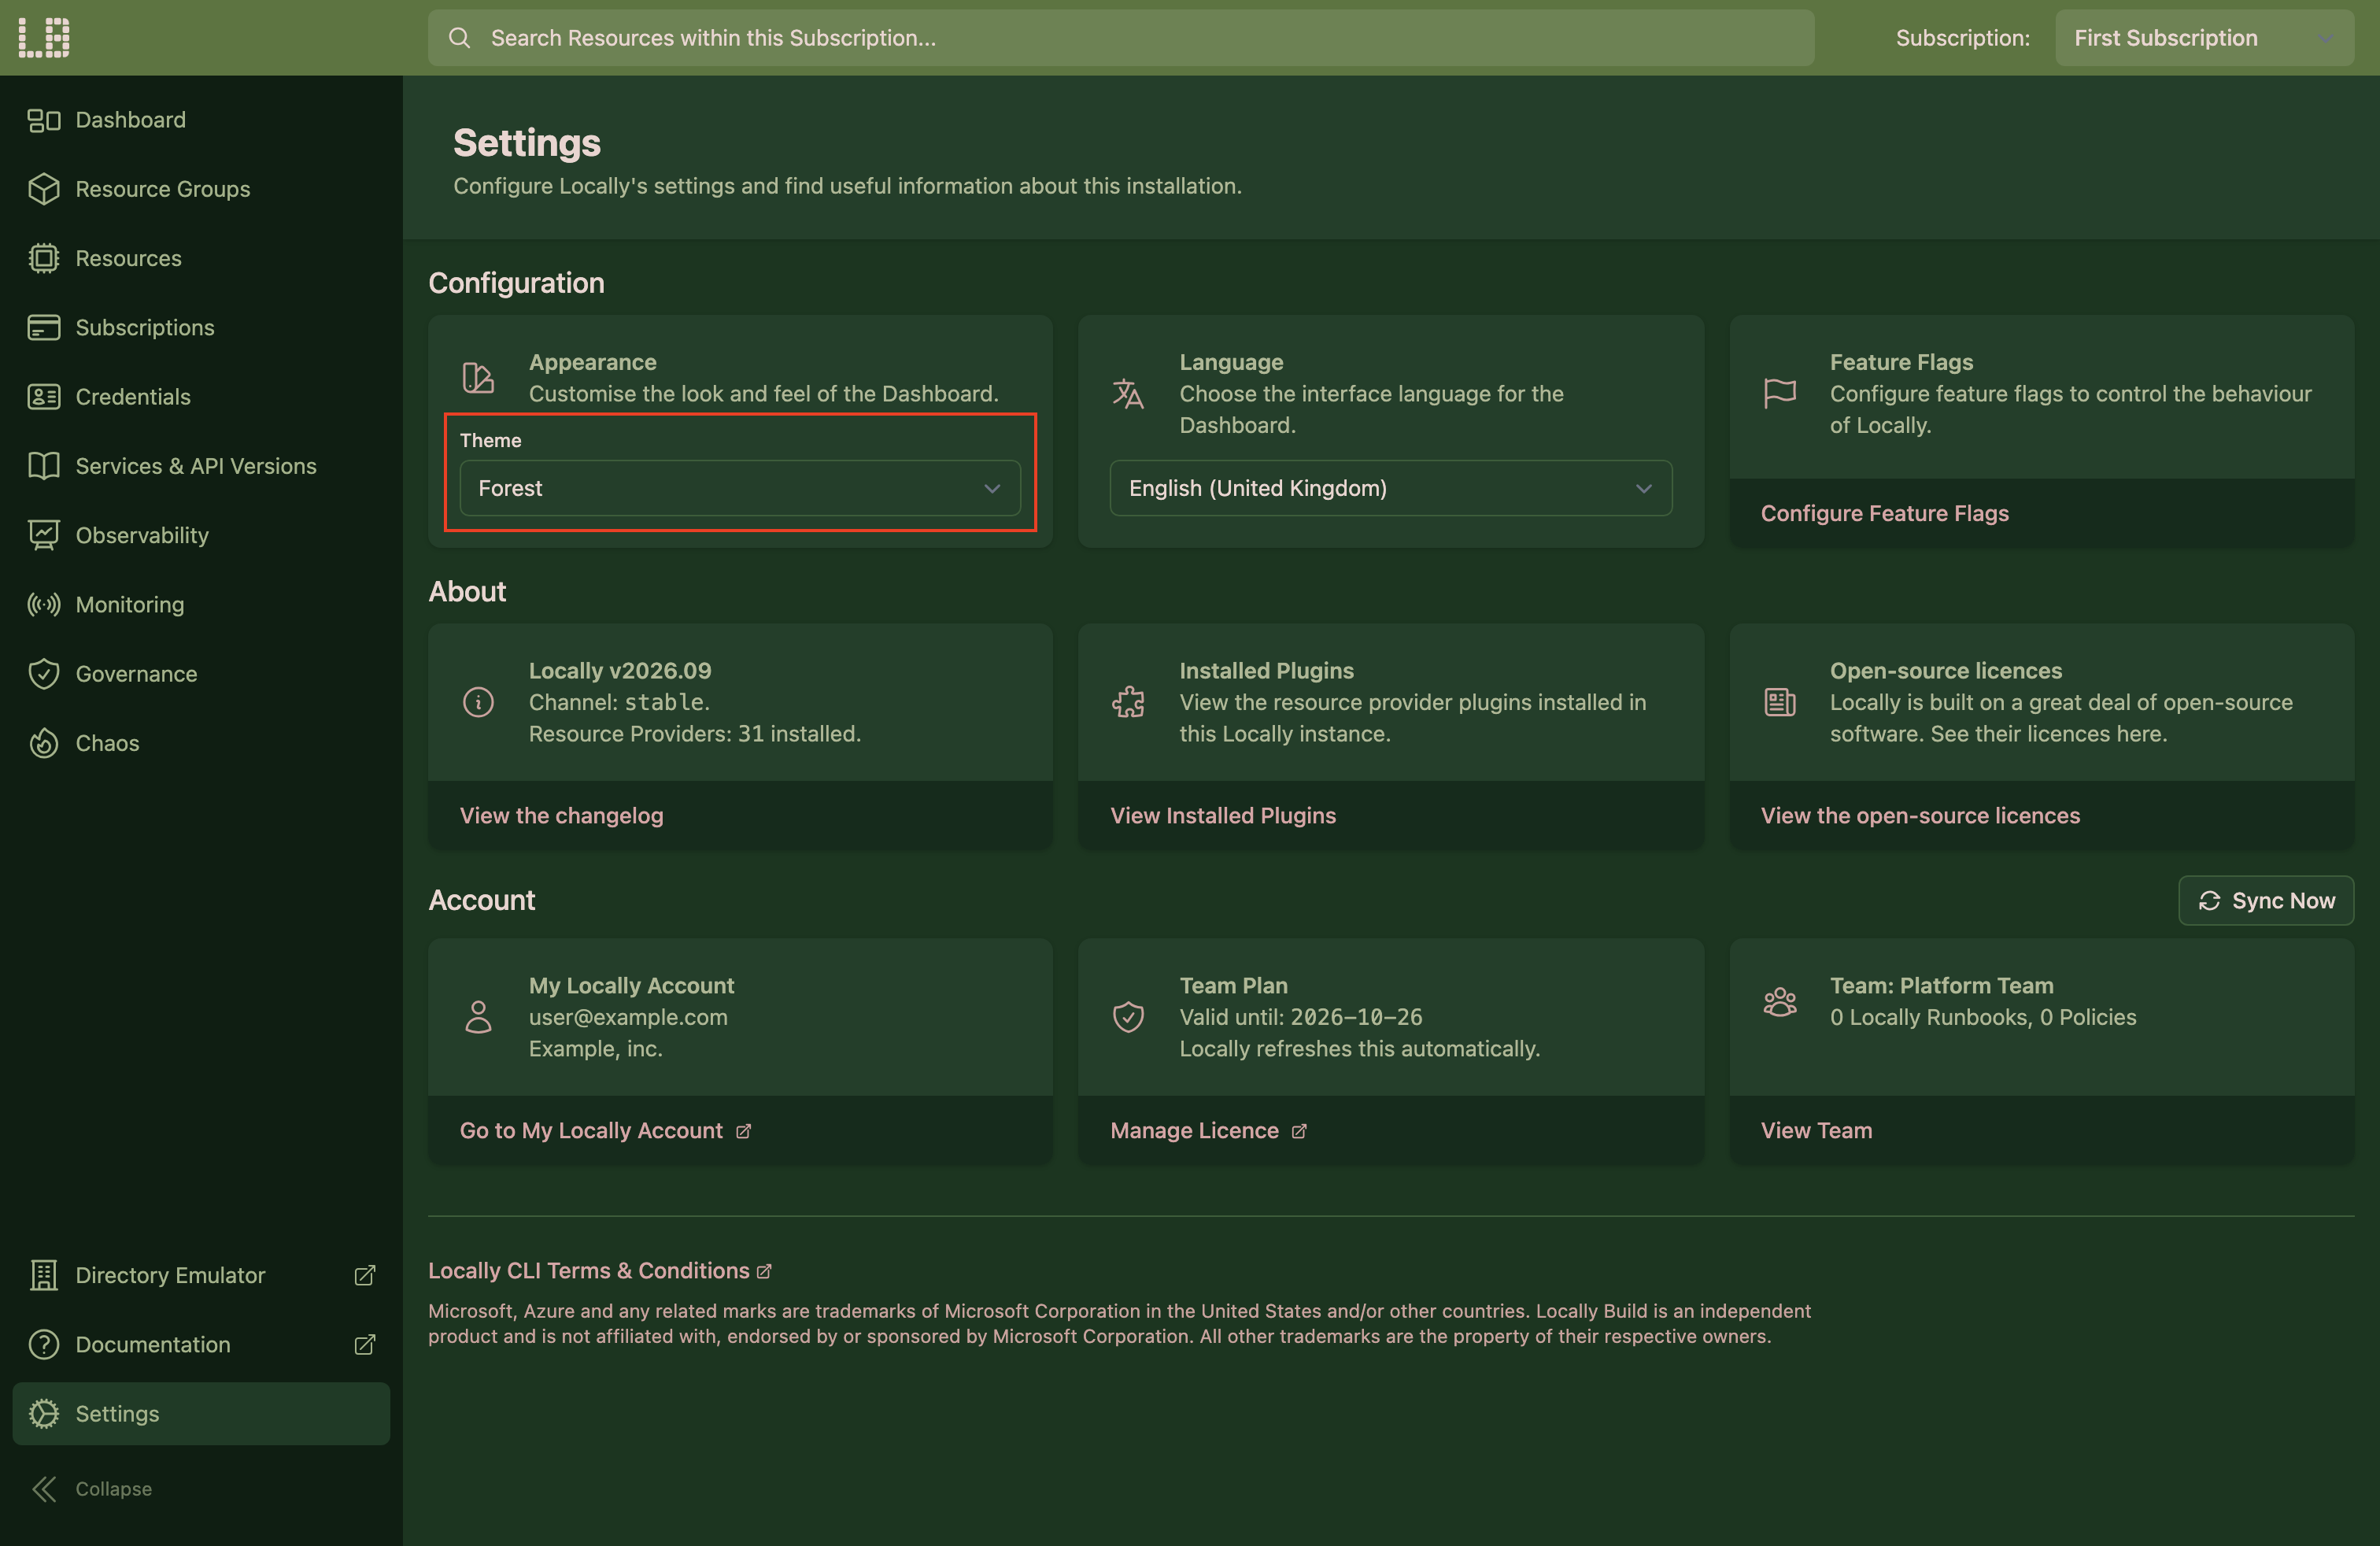Open the First Subscription dropdown

click(2204, 38)
